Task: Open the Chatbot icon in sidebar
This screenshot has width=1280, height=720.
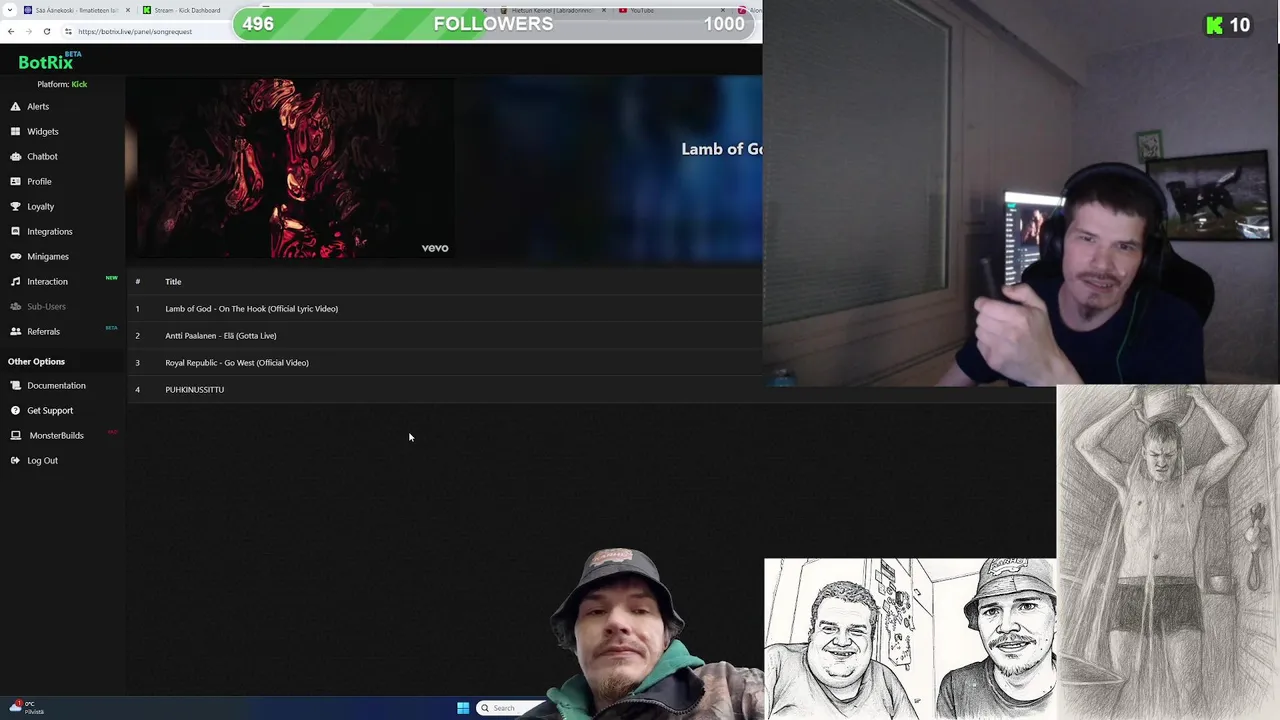Action: coord(16,156)
